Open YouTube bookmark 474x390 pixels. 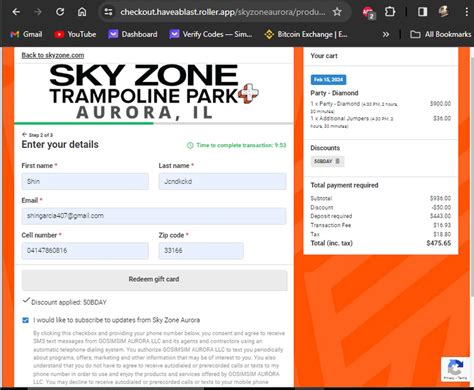point(75,34)
